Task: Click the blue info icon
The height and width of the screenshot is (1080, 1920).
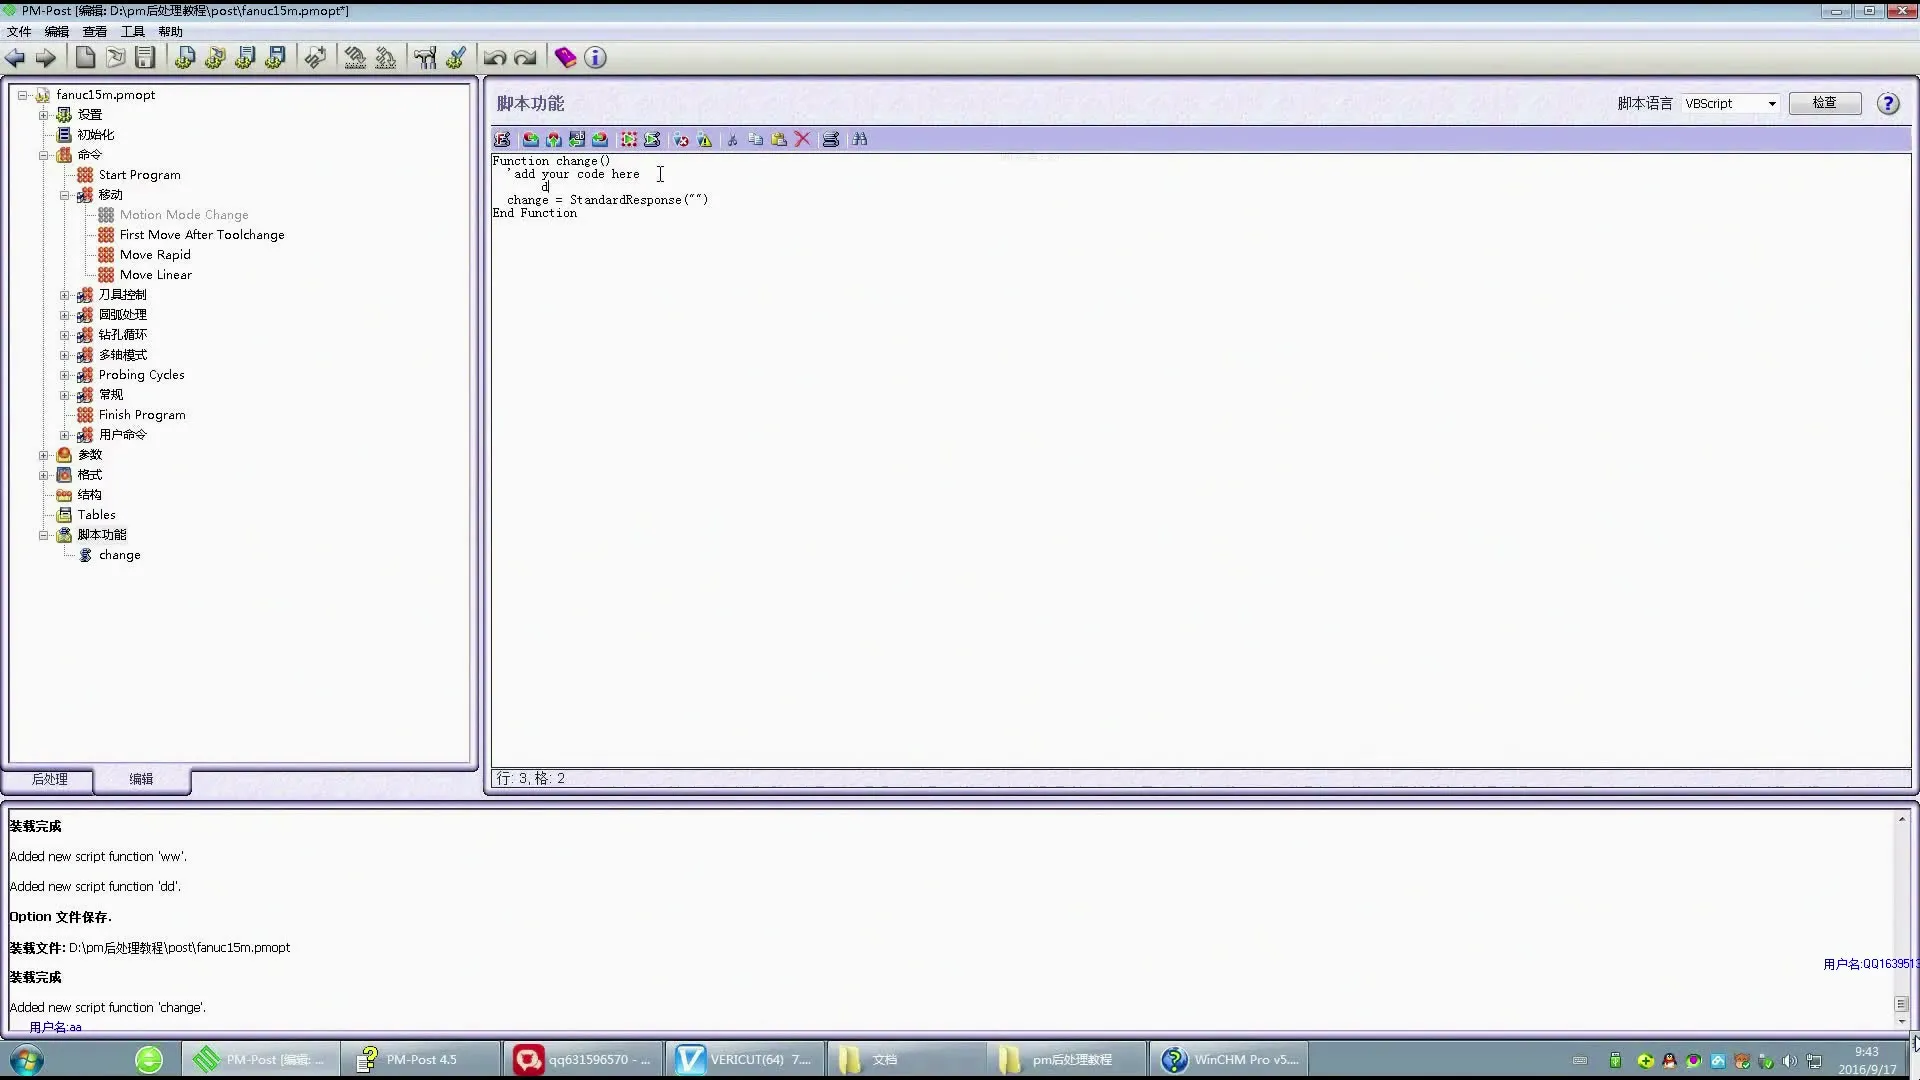Action: (595, 58)
